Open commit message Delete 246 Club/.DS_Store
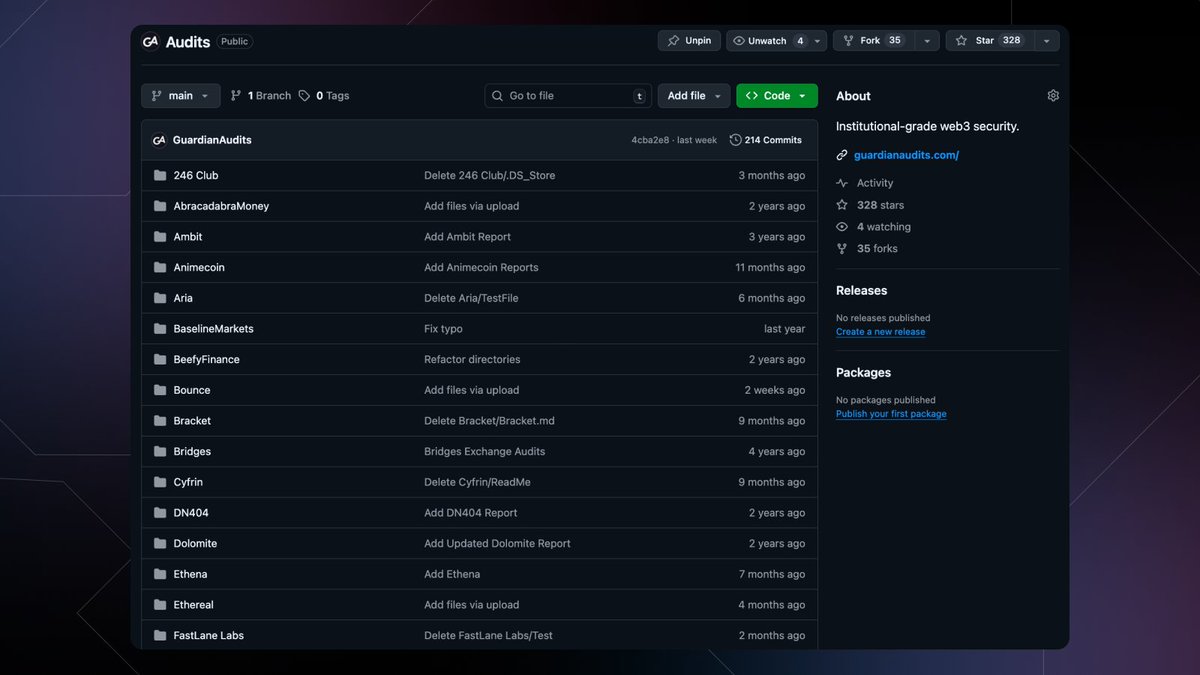Screen dimensions: 1200x675 click(490, 175)
